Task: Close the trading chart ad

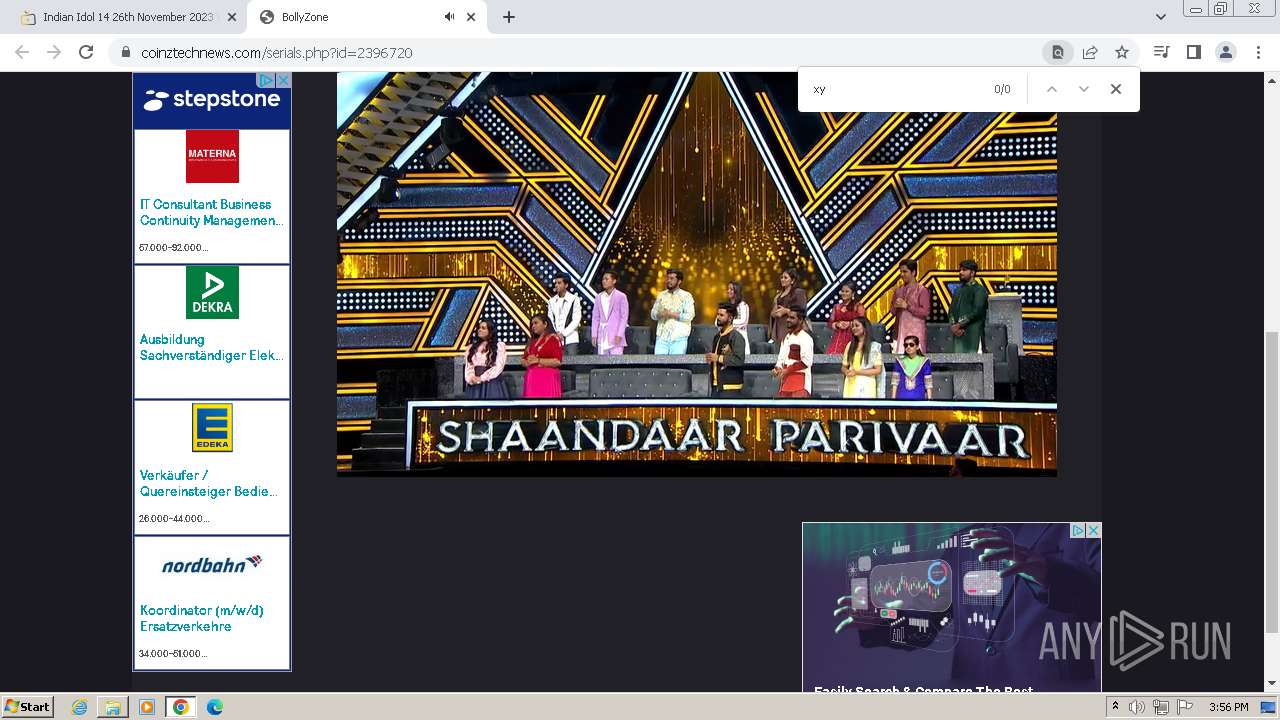Action: [x=1094, y=531]
